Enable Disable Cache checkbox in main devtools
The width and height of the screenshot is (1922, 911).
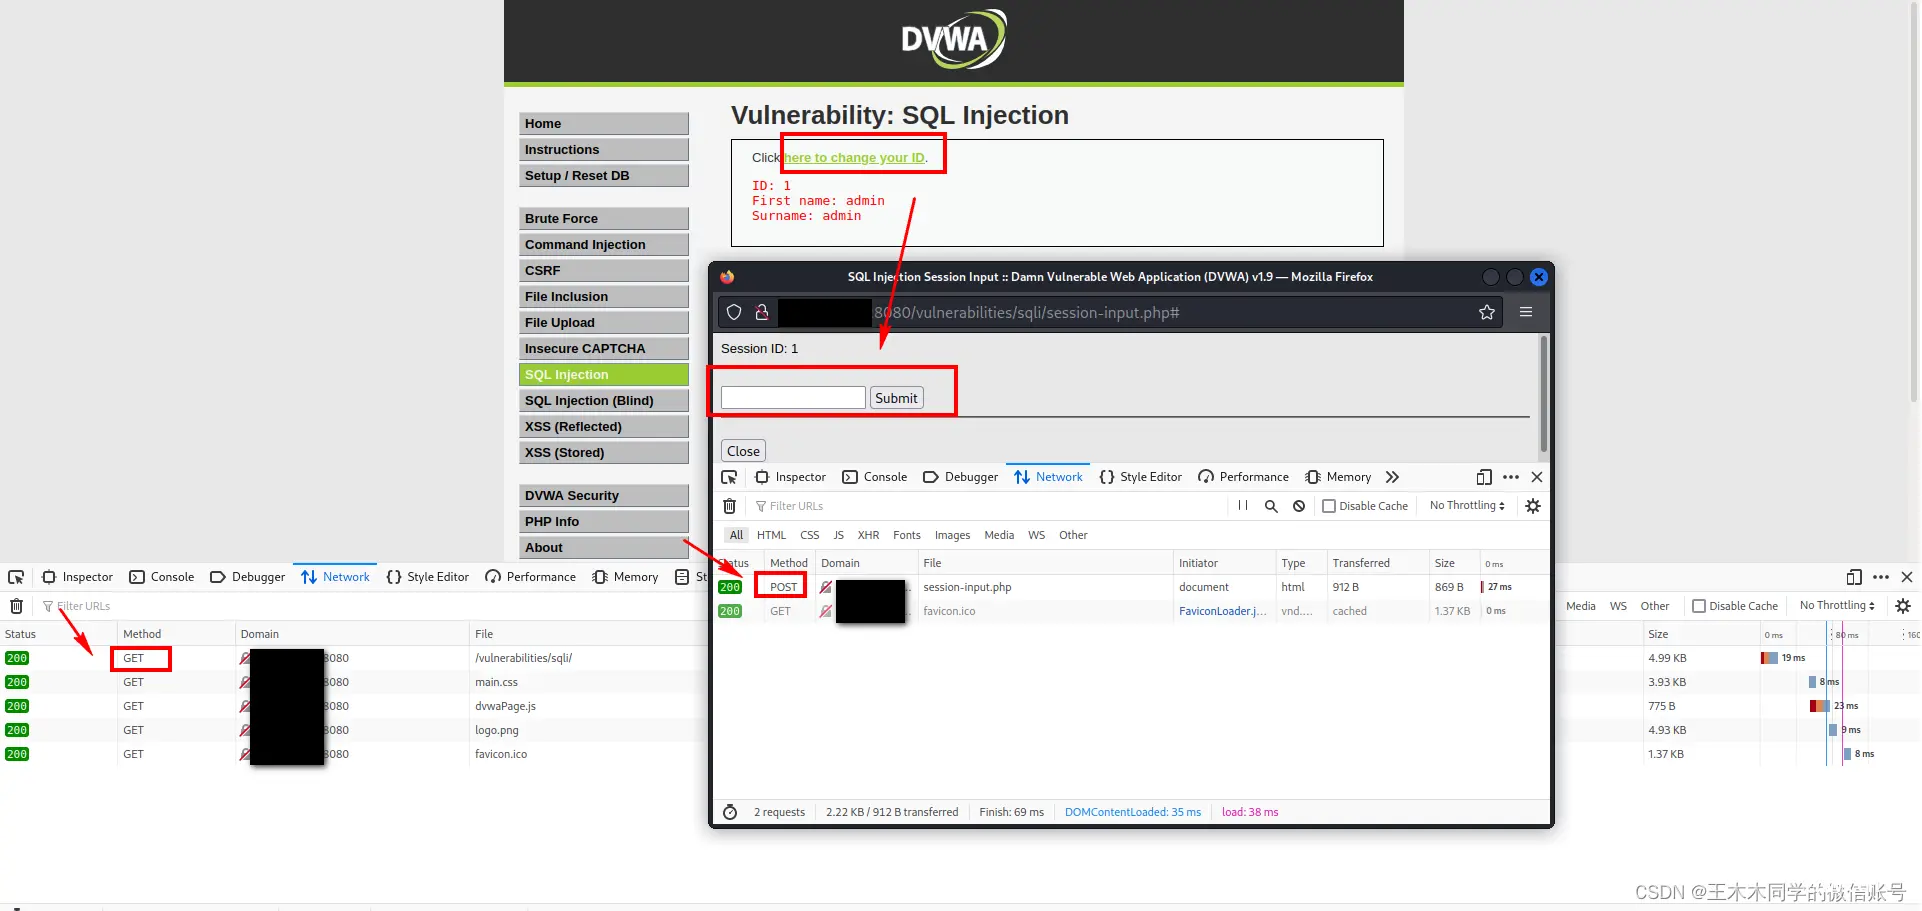(1699, 606)
